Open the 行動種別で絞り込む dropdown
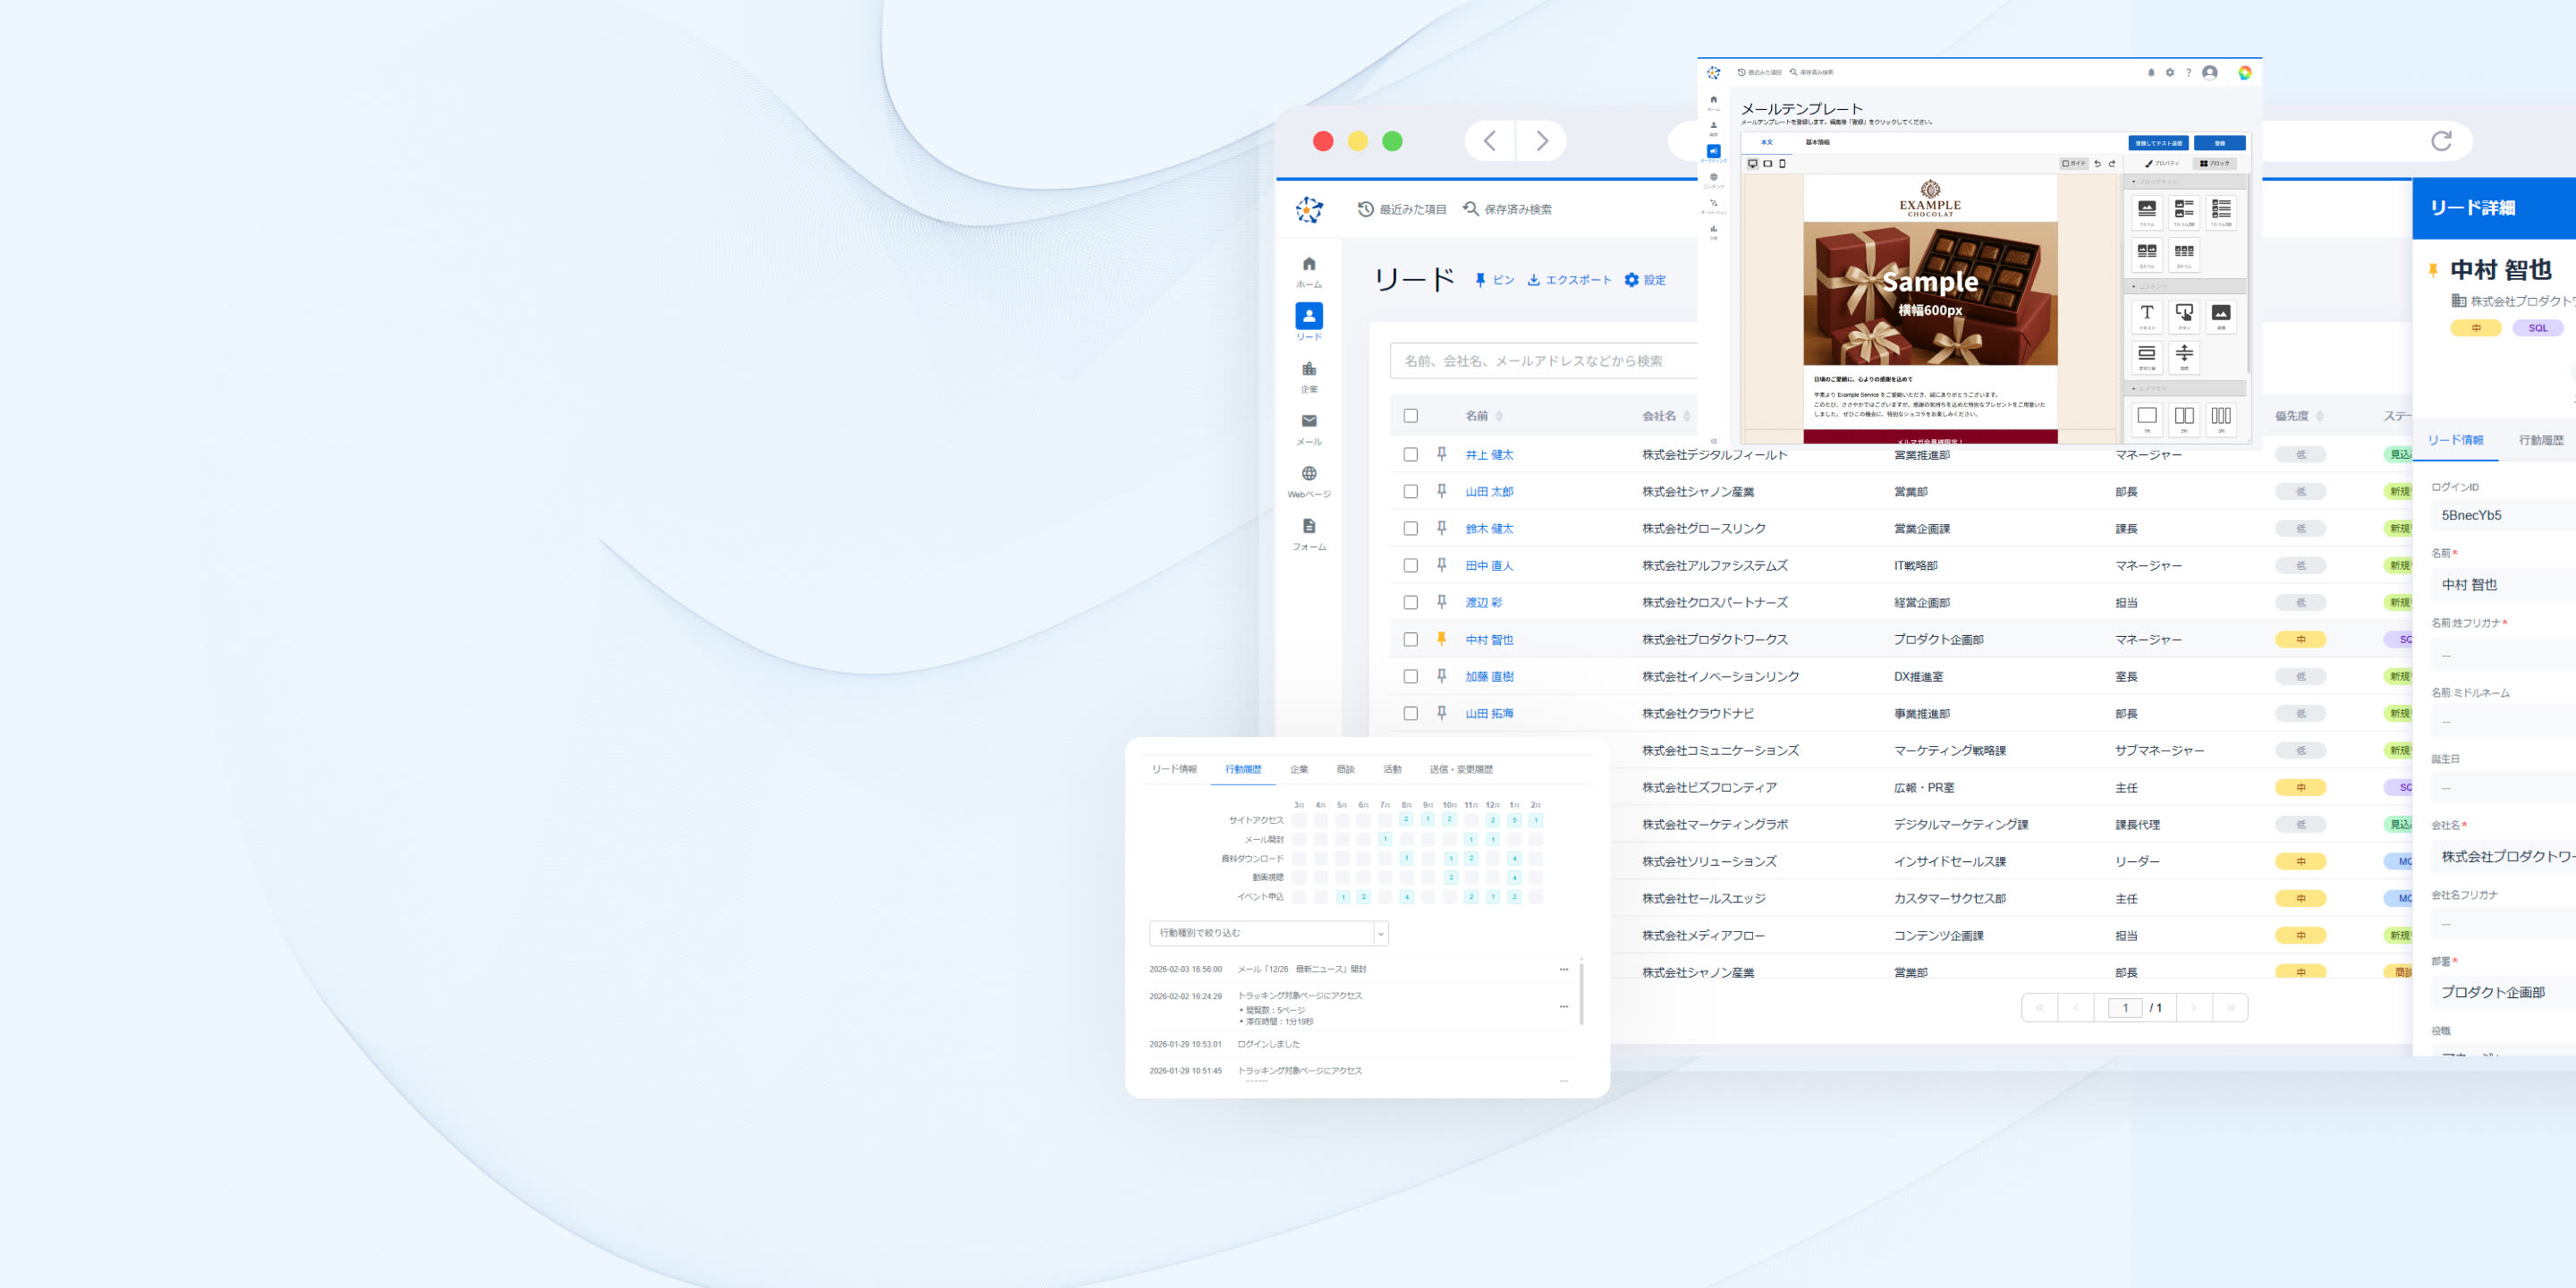 (1268, 933)
